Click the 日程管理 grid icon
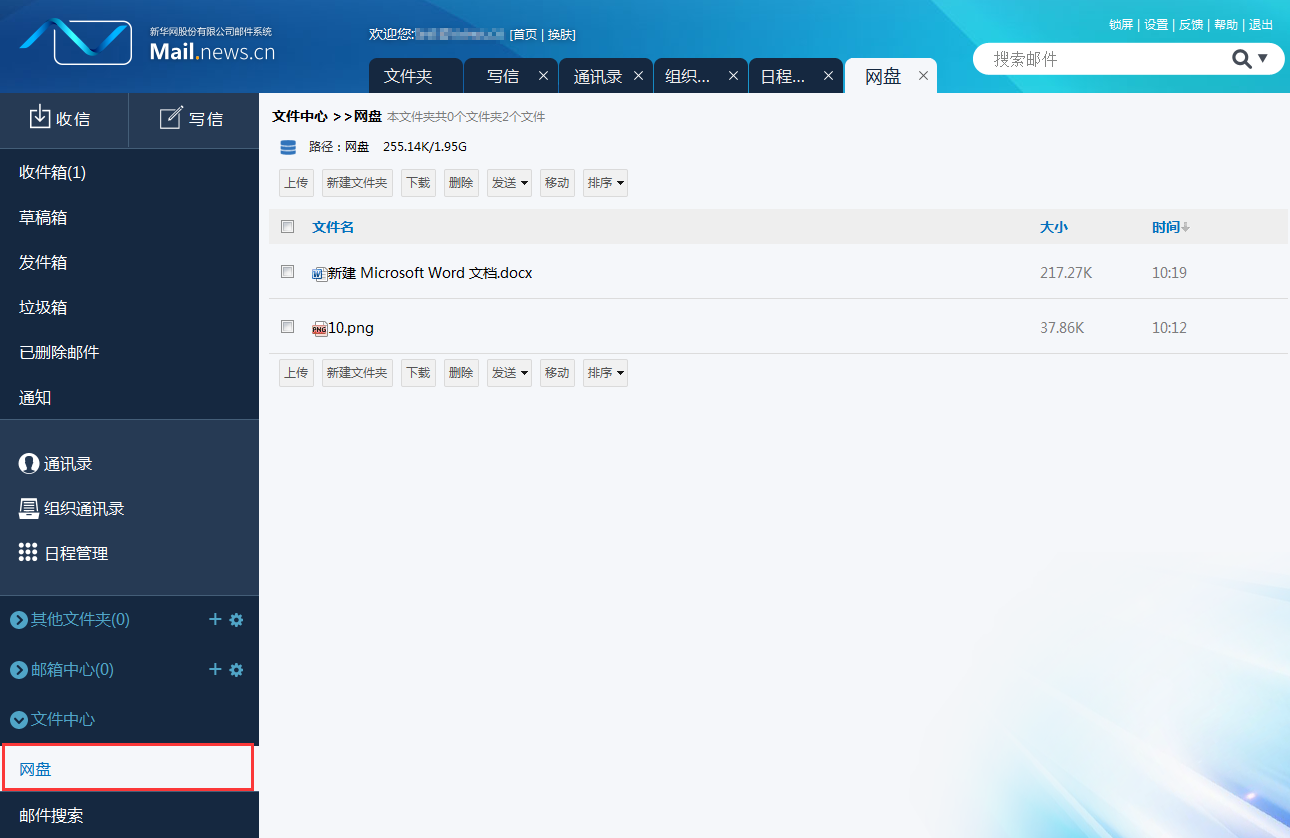1290x838 pixels. [28, 552]
